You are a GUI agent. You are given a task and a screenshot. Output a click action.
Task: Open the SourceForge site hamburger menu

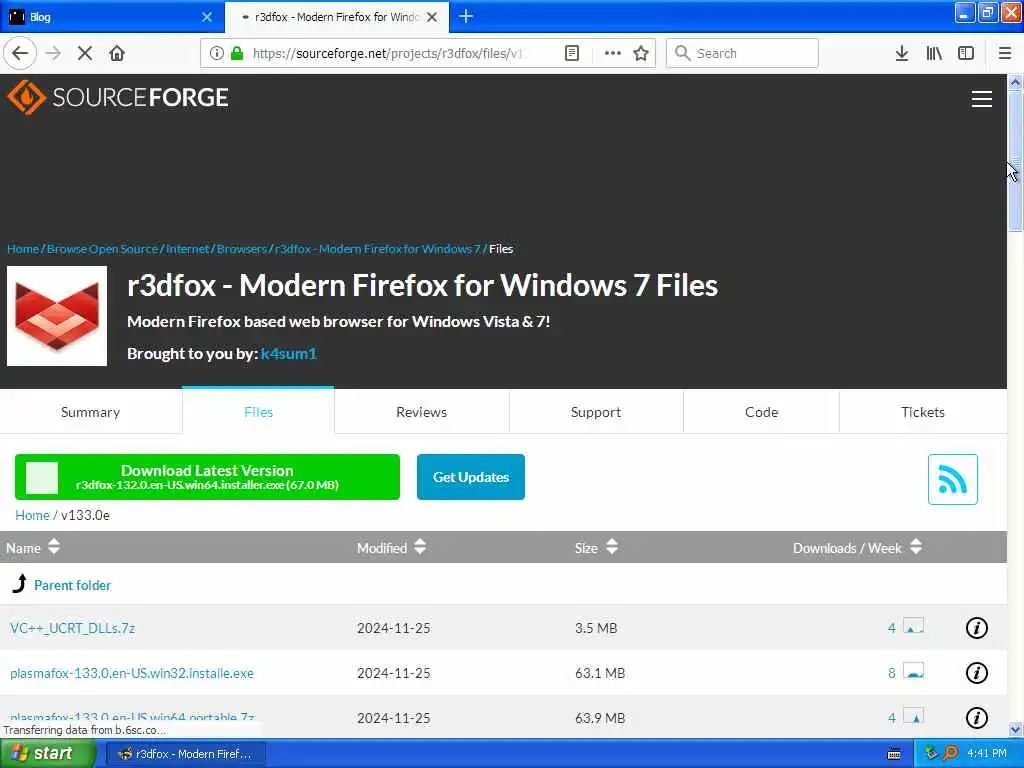pos(982,99)
